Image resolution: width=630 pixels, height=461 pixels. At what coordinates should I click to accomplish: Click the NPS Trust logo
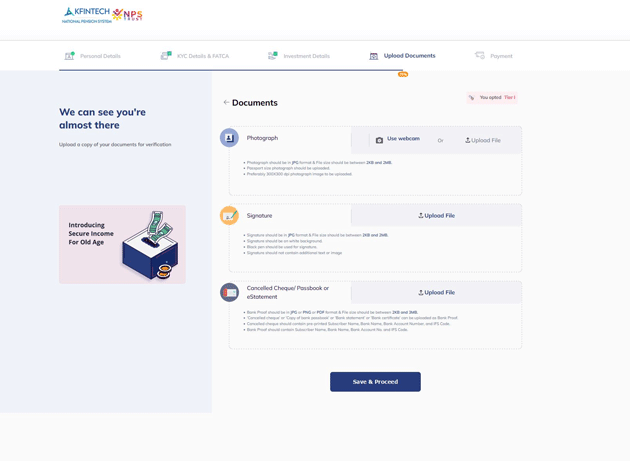pos(127,15)
